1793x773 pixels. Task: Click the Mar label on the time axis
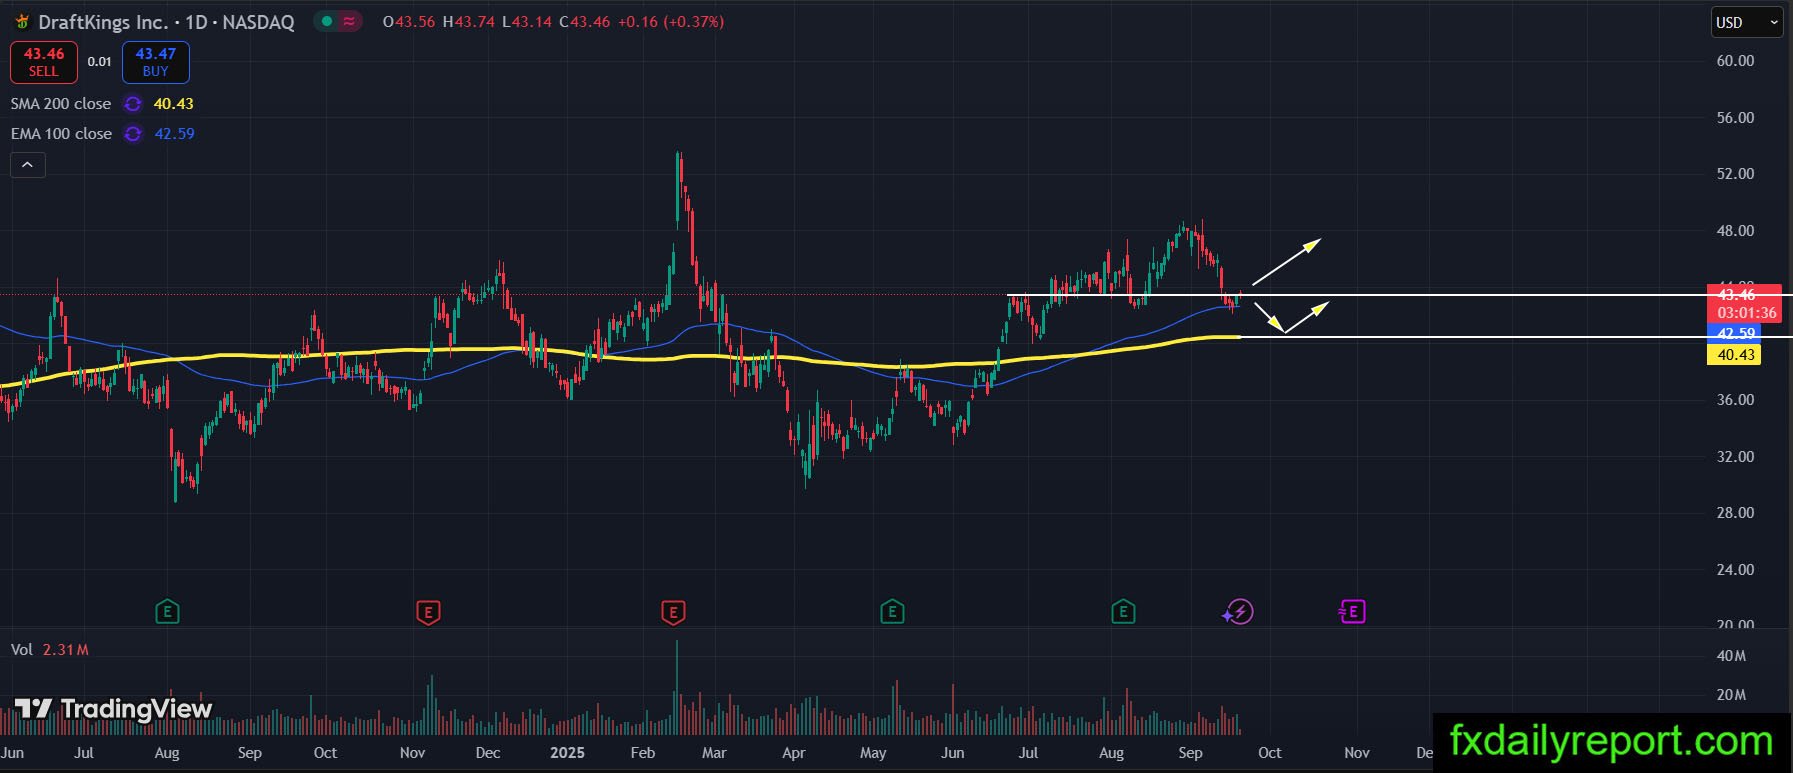(x=714, y=753)
